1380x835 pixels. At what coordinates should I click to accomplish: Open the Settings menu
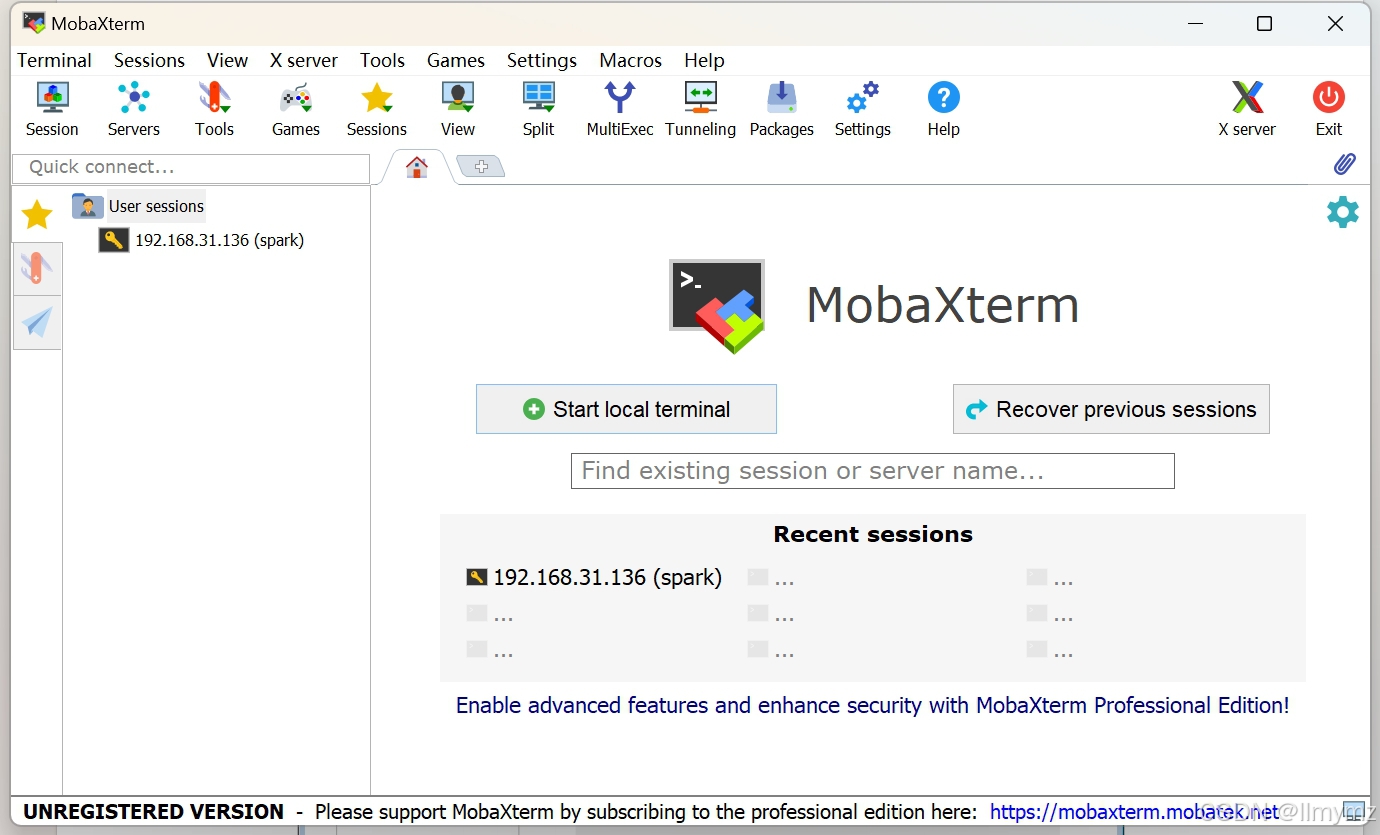[542, 60]
